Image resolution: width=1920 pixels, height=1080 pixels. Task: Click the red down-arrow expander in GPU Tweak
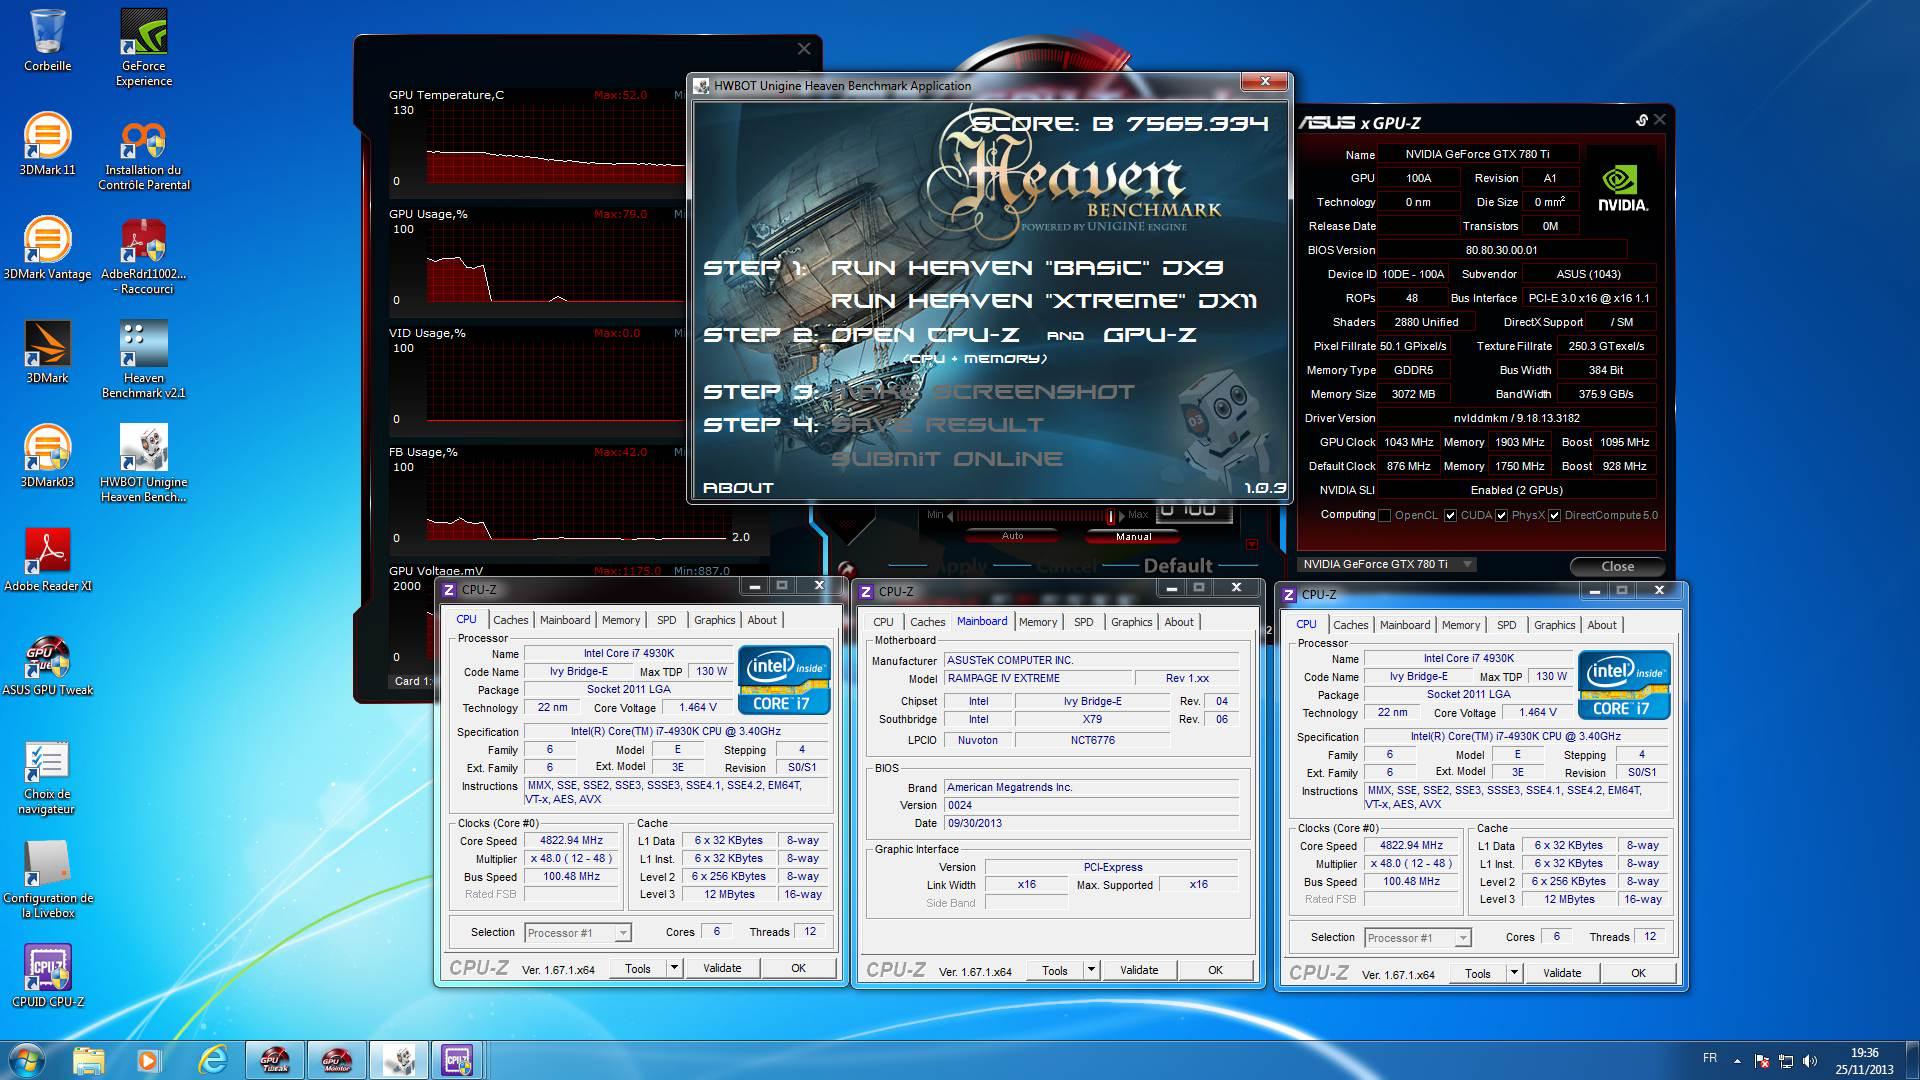point(1252,545)
